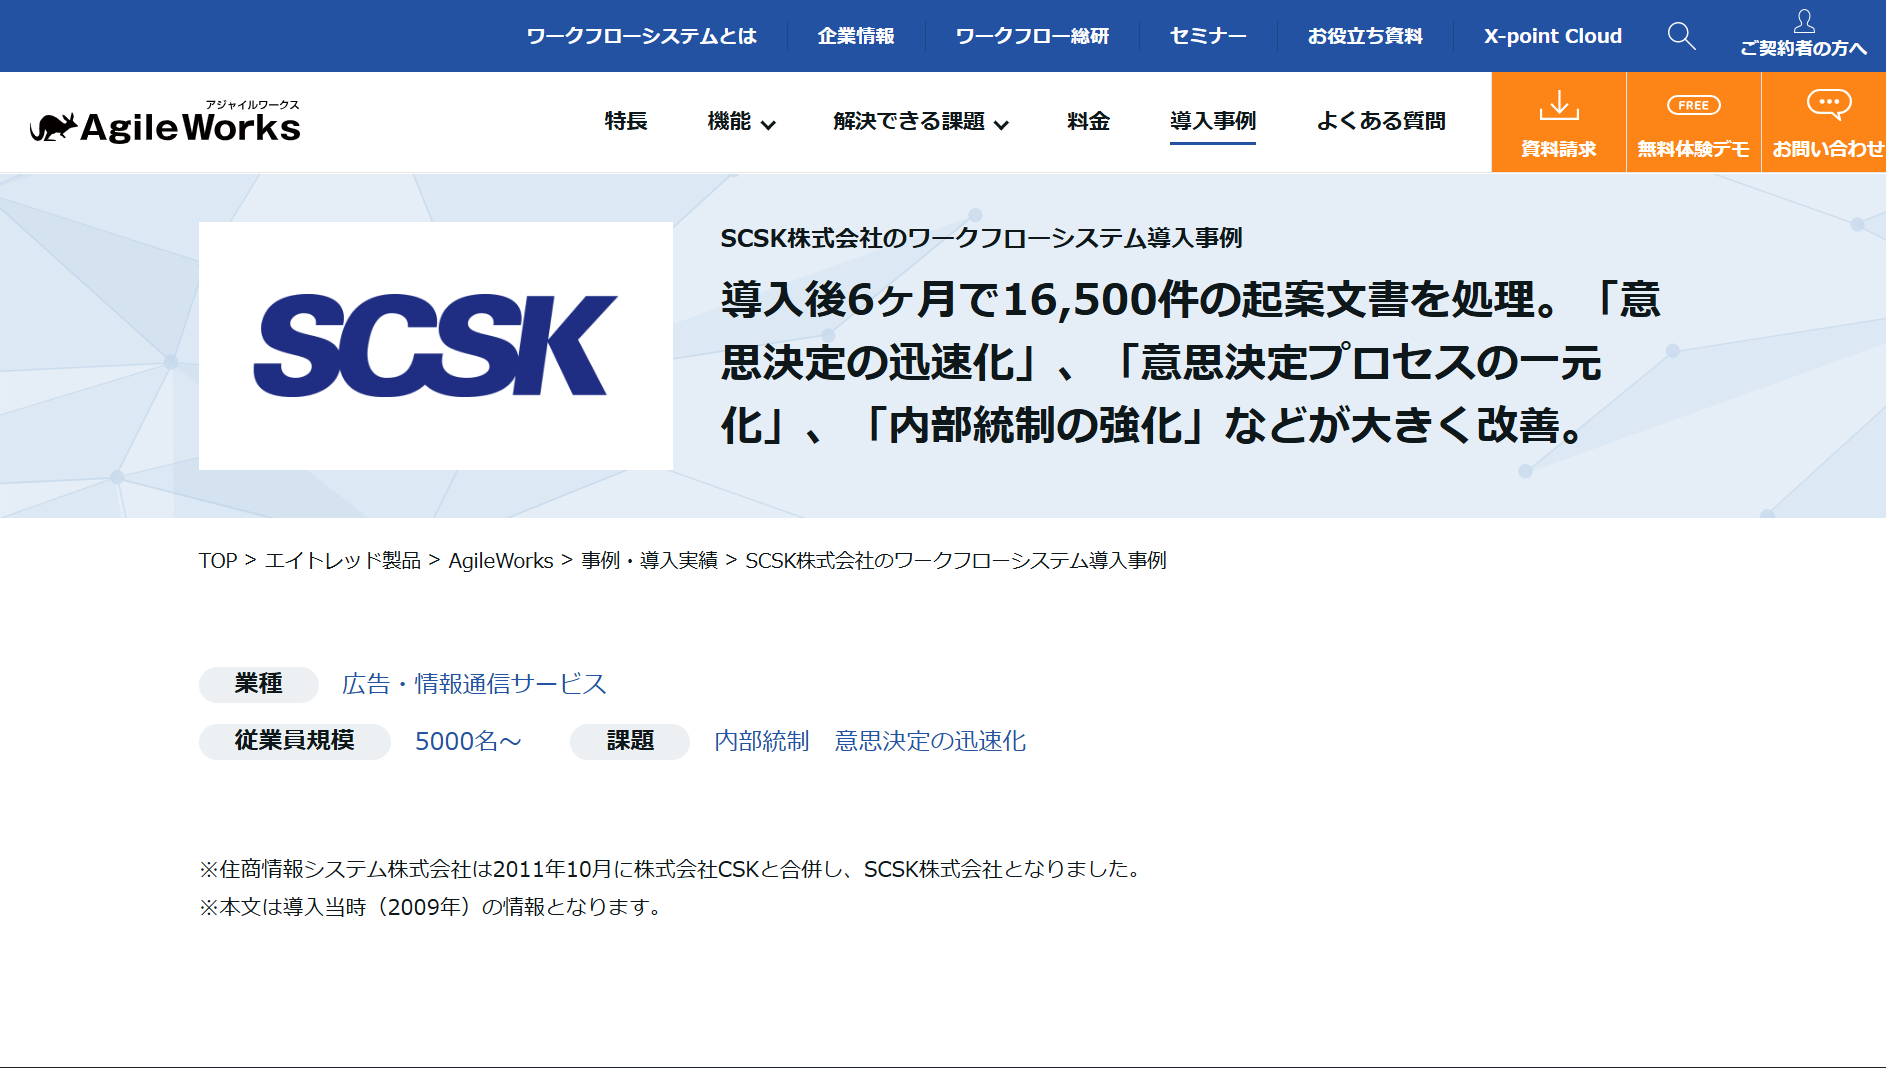Image resolution: width=1886 pixels, height=1068 pixels.
Task: Click the 意思決定の迅速化 topic link
Action: pyautogui.click(x=930, y=741)
